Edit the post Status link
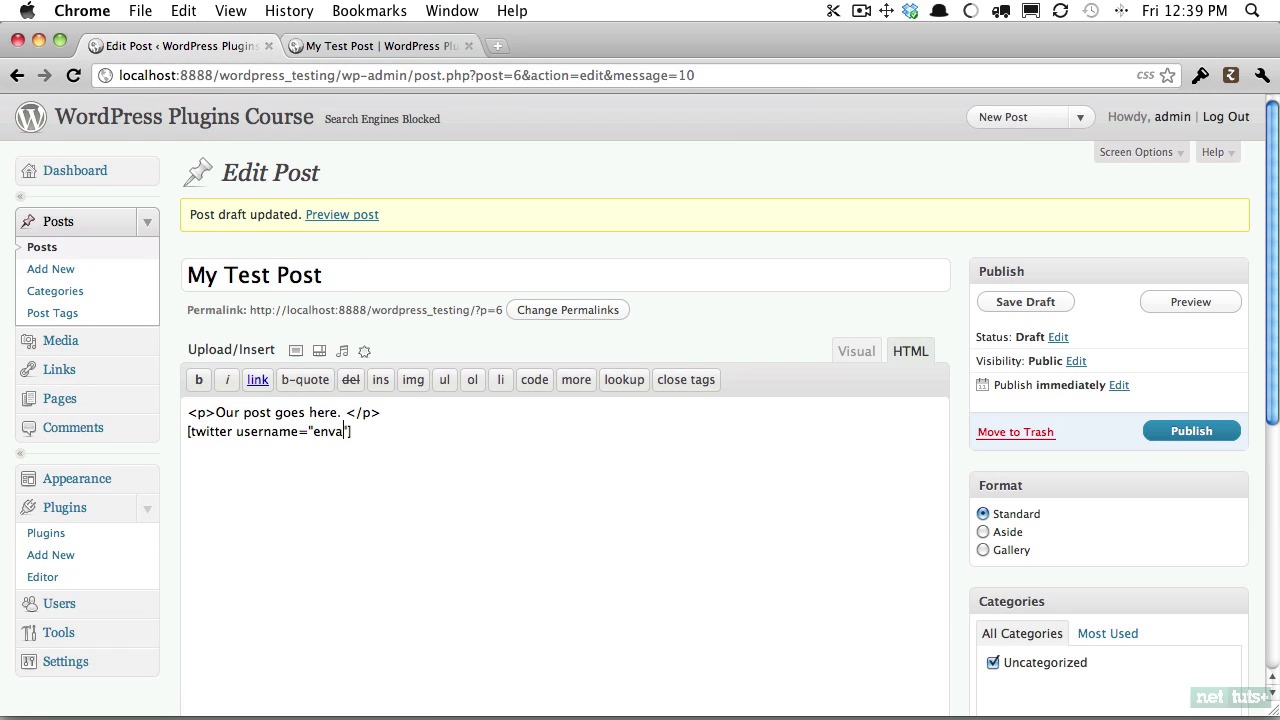 tap(1058, 337)
